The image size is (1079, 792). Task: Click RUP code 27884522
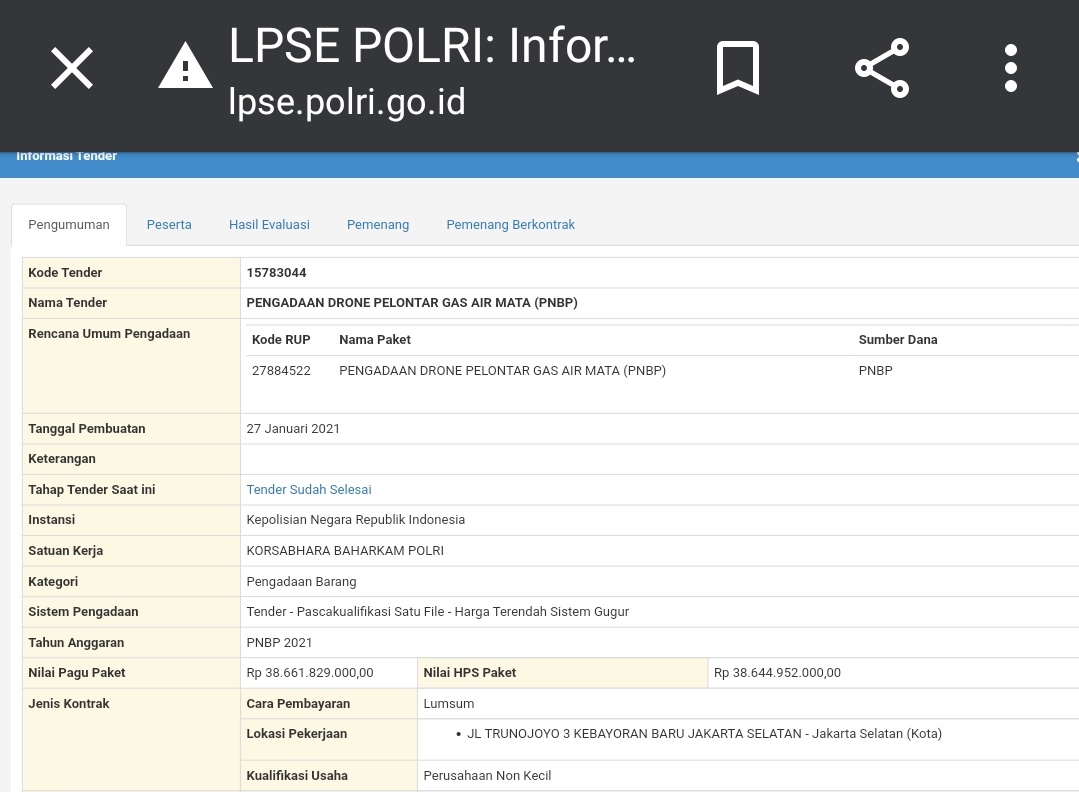click(281, 370)
